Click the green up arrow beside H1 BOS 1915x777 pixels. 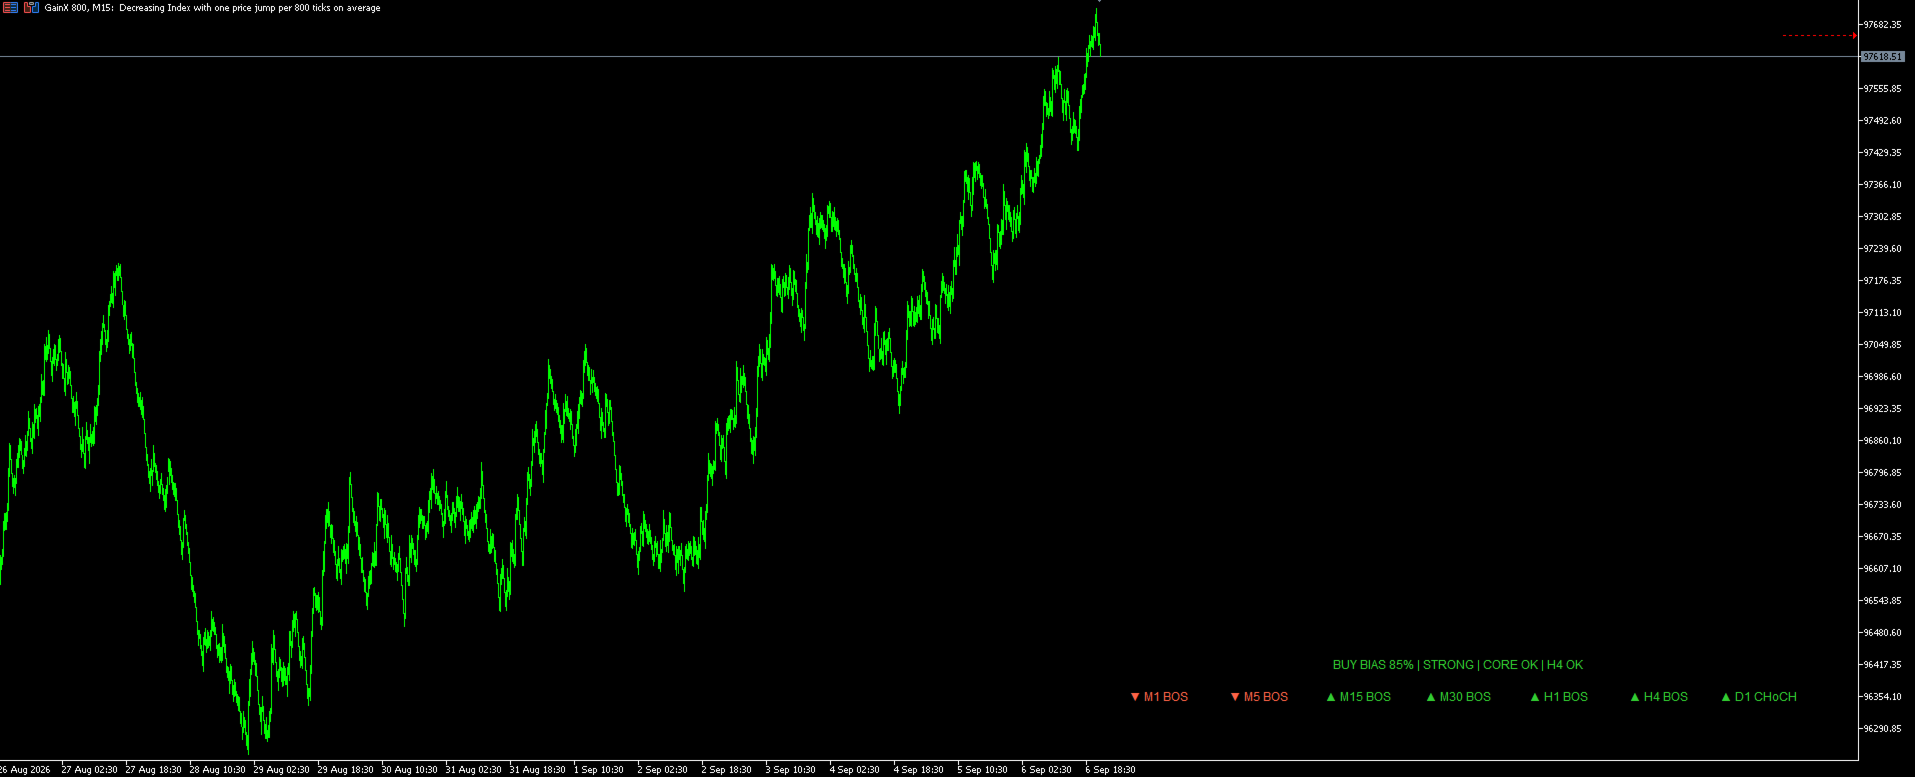(1535, 697)
